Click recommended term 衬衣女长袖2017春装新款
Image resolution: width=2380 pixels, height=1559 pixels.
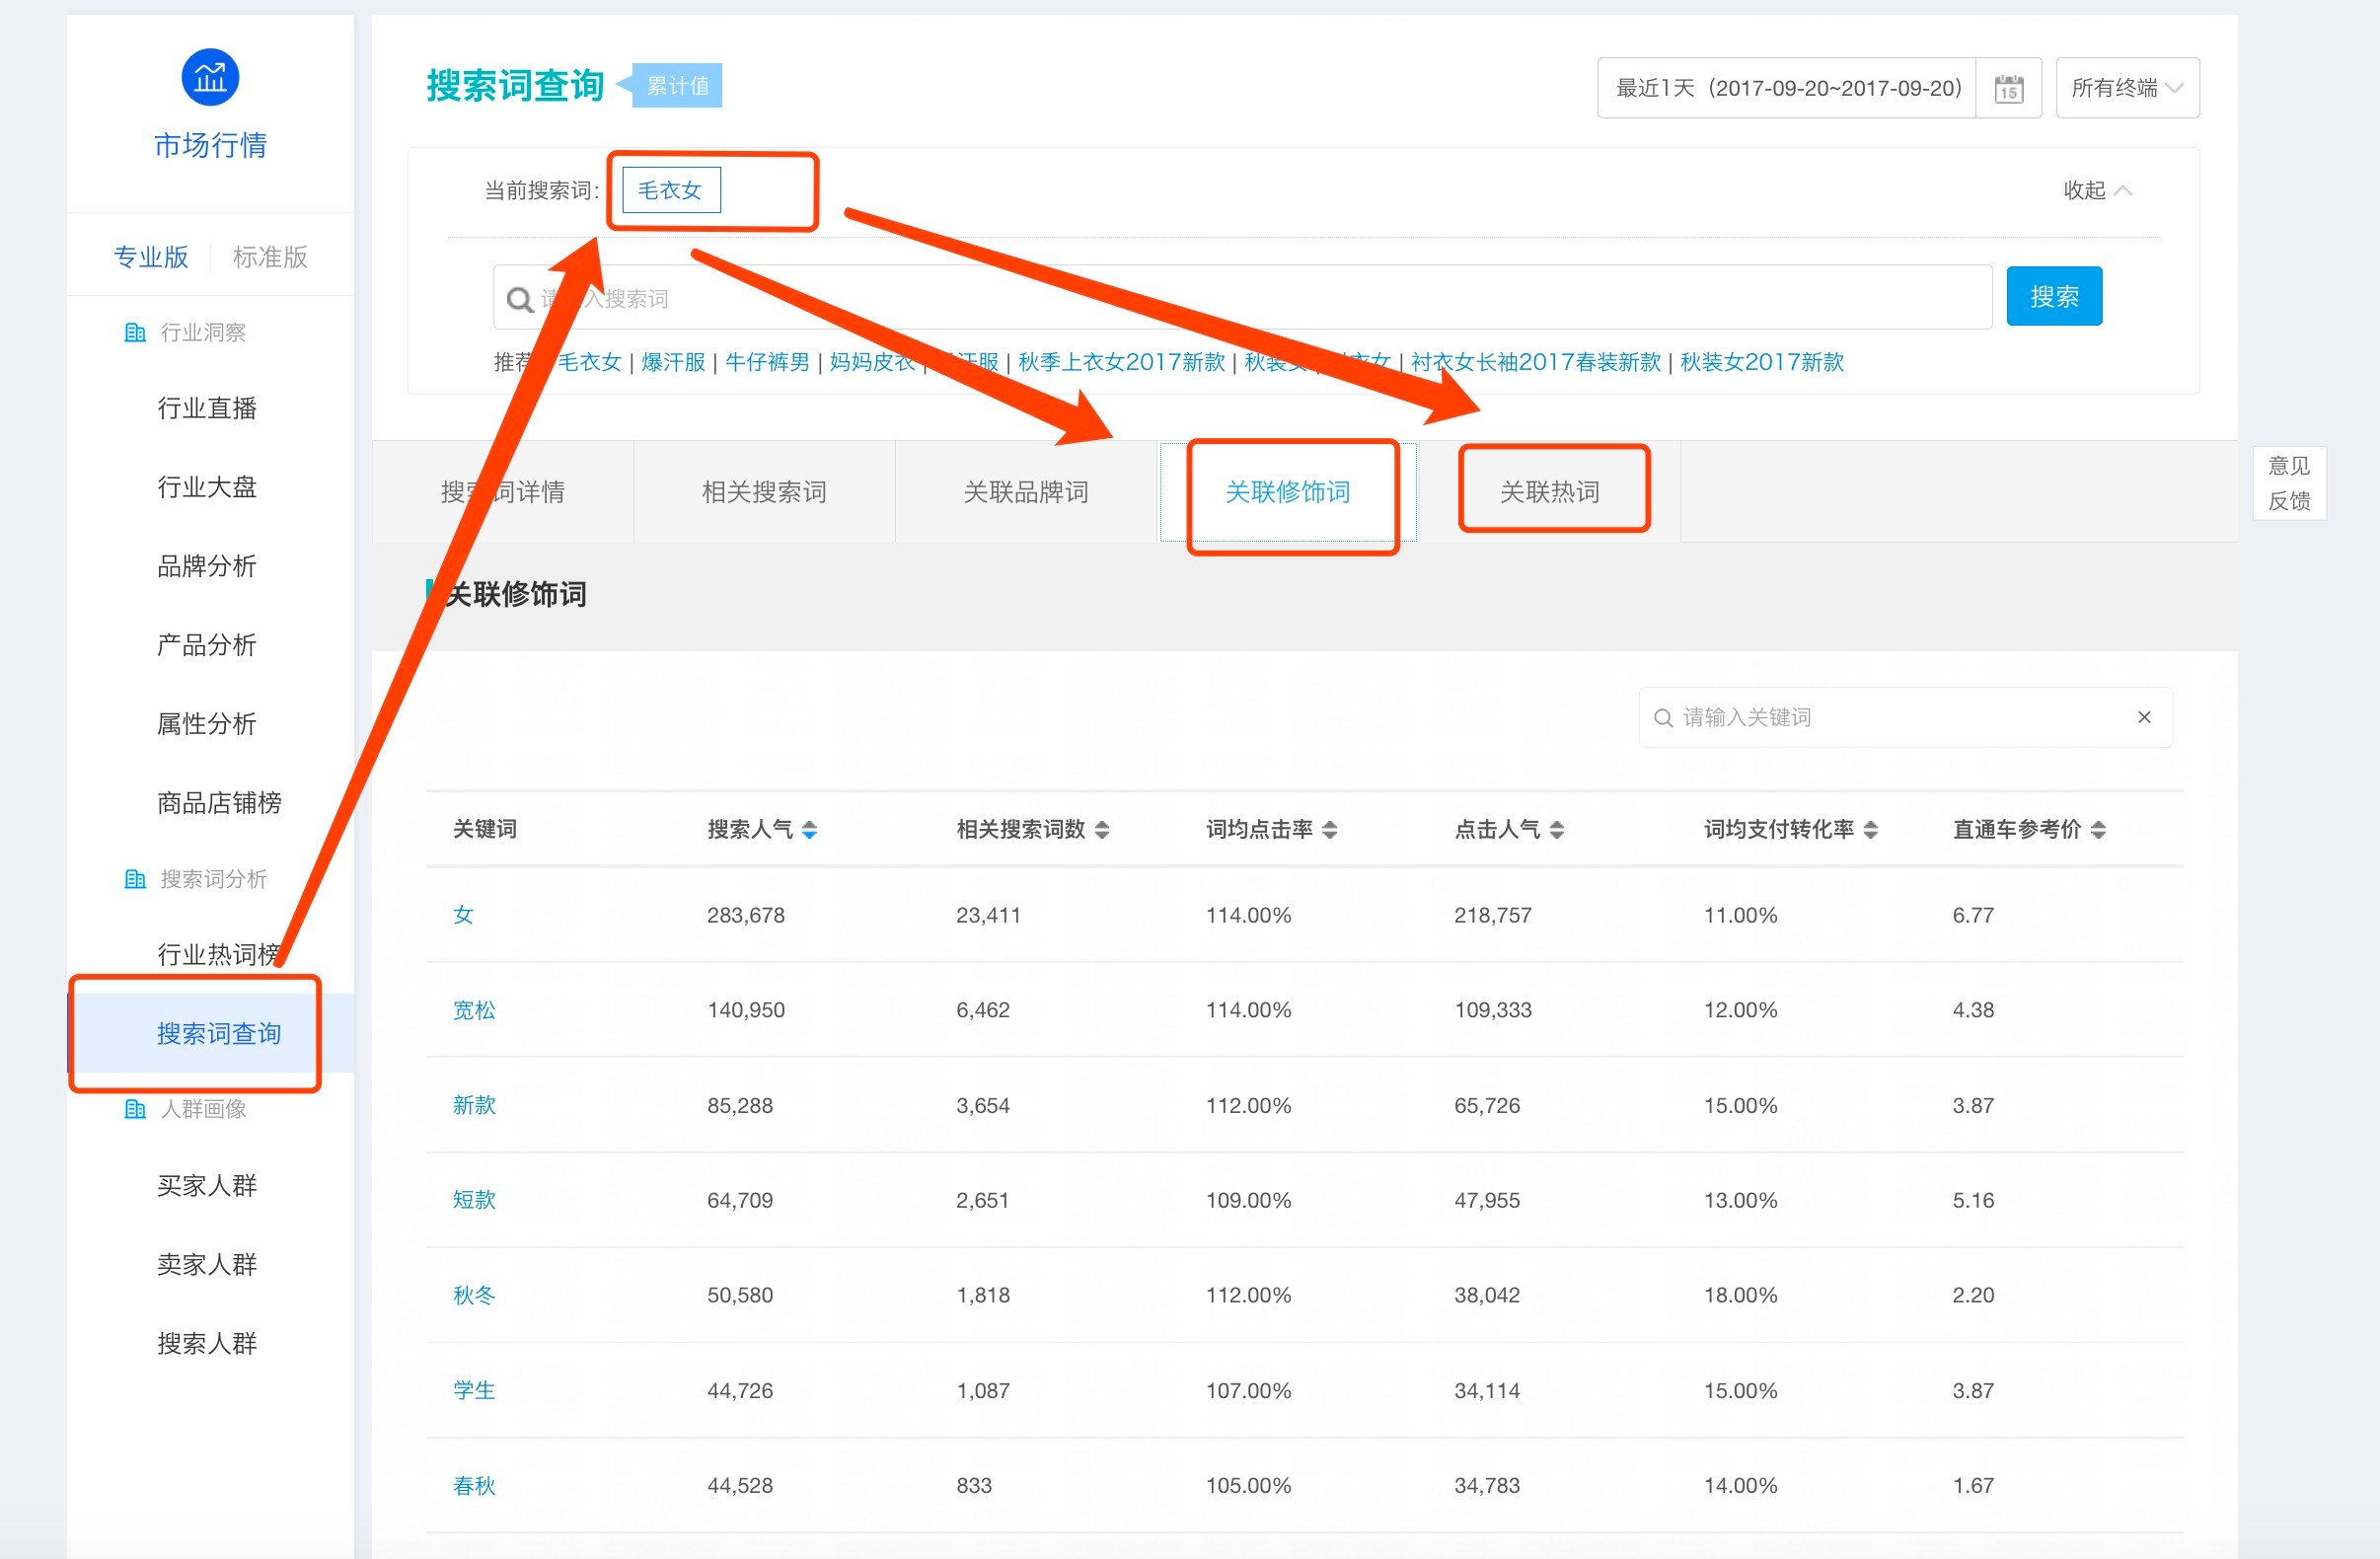pyautogui.click(x=1536, y=362)
